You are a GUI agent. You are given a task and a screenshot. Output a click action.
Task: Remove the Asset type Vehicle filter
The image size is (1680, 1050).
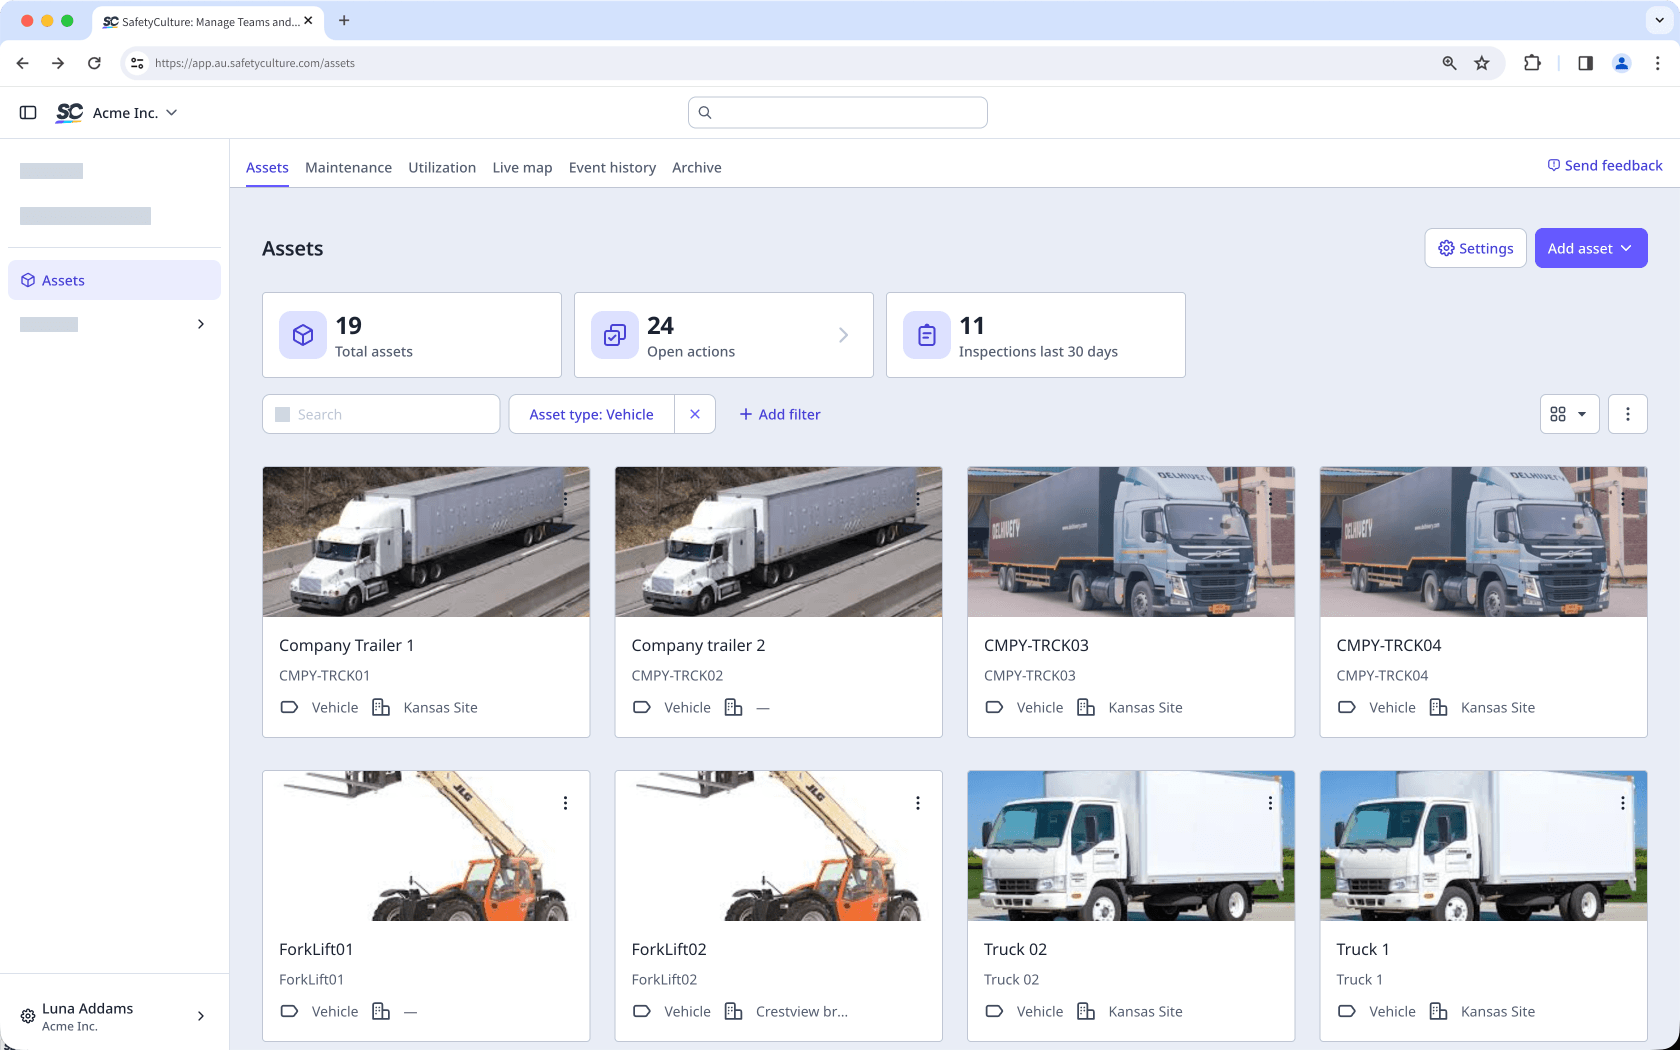click(x=695, y=414)
